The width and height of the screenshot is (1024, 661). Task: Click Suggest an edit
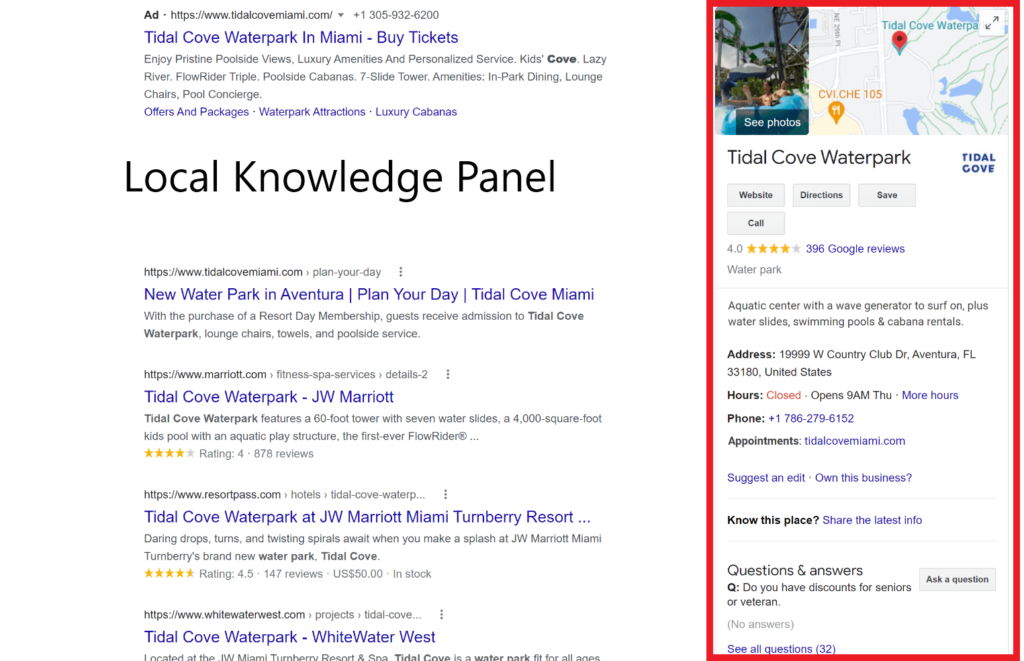pyautogui.click(x=766, y=477)
